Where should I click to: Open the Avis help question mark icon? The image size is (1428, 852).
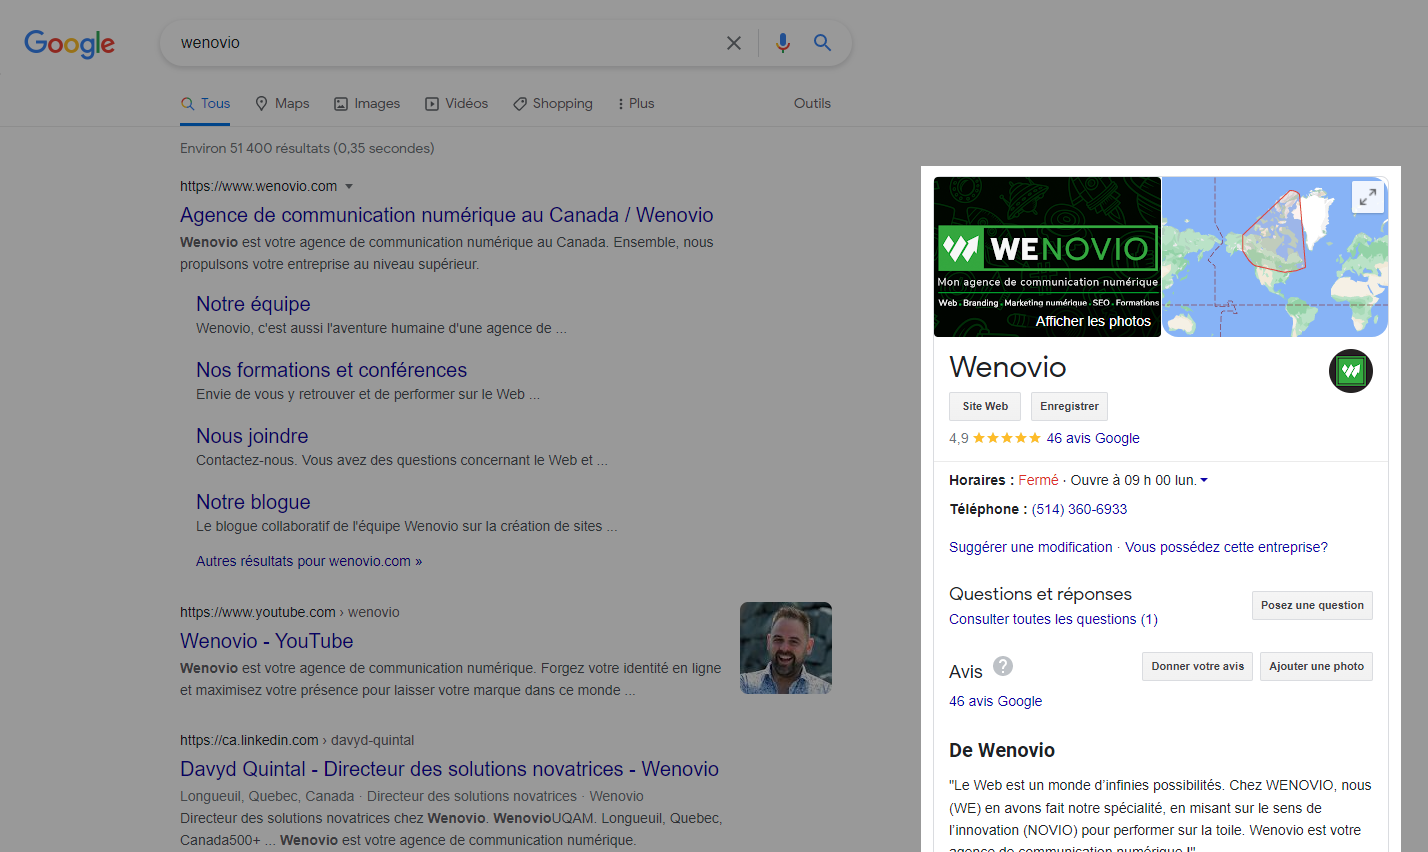pyautogui.click(x=1003, y=666)
